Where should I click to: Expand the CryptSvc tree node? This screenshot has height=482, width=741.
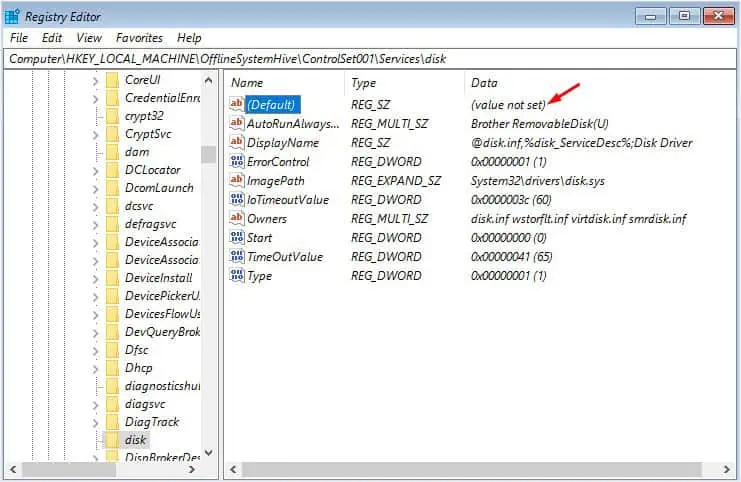point(95,135)
